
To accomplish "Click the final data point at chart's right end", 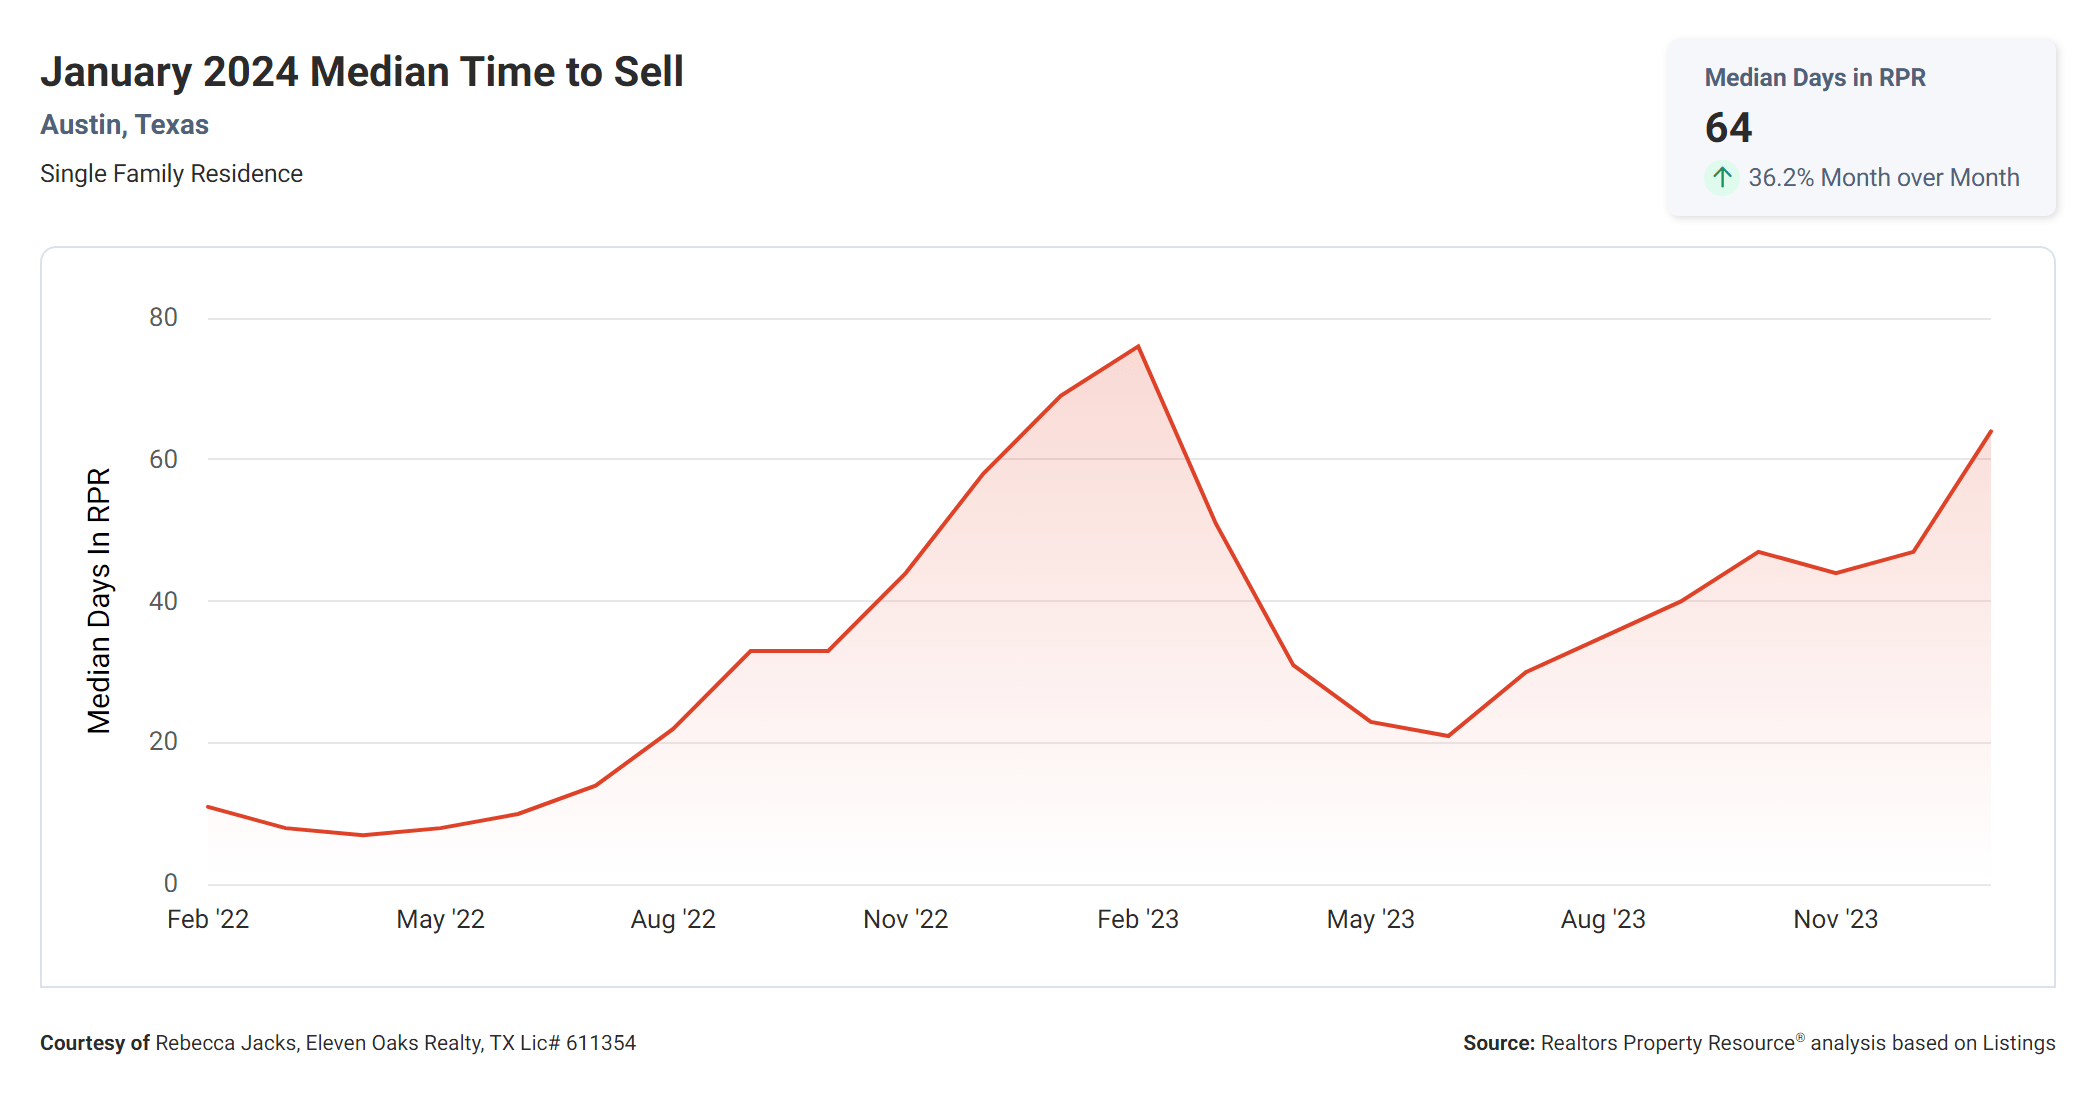I will click(1990, 432).
